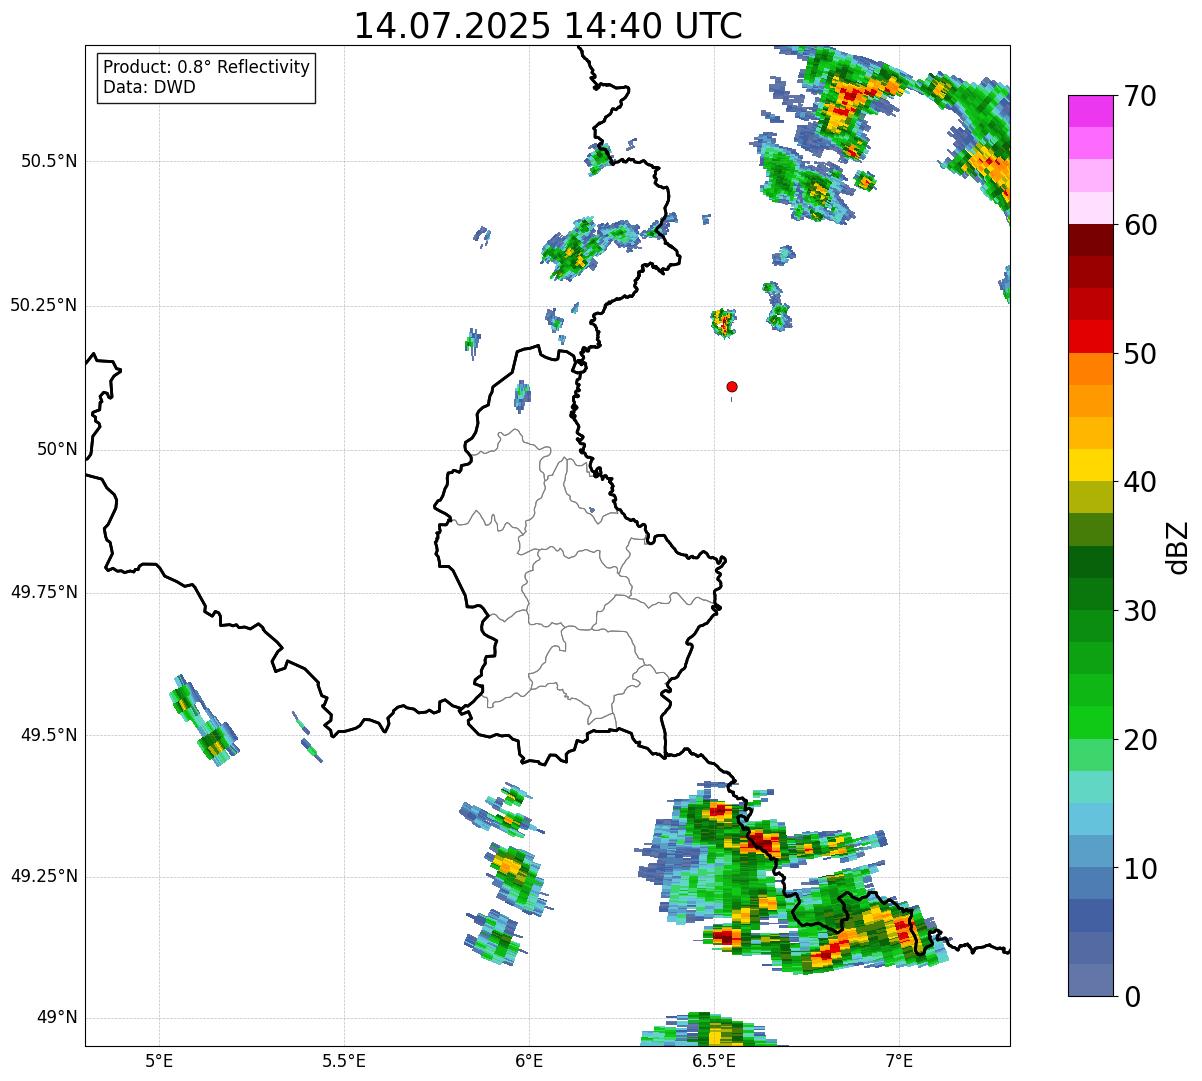The height and width of the screenshot is (1081, 1202).
Task: Click the yellow colorbar segment above 40
Action: click(1090, 465)
